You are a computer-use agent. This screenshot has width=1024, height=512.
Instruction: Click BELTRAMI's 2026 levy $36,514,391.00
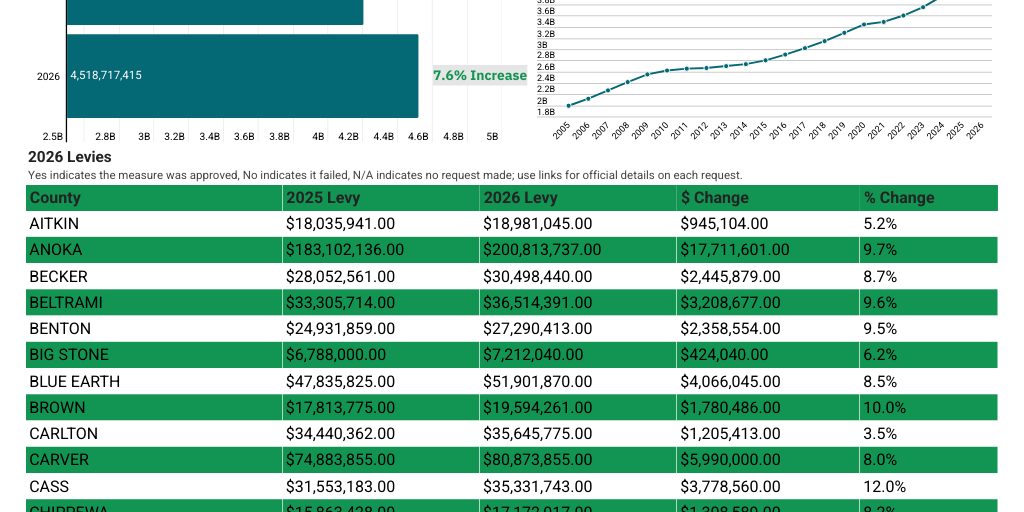(x=578, y=302)
